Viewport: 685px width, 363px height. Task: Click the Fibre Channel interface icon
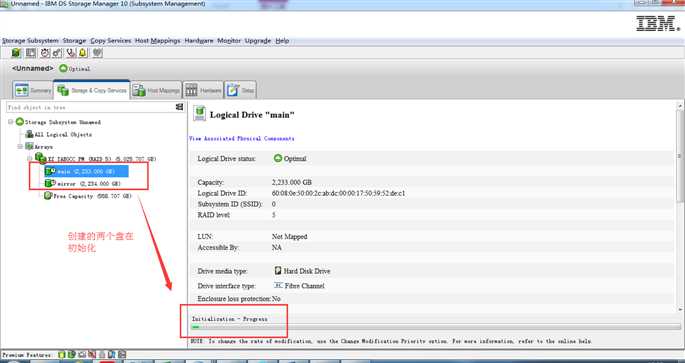click(x=278, y=285)
